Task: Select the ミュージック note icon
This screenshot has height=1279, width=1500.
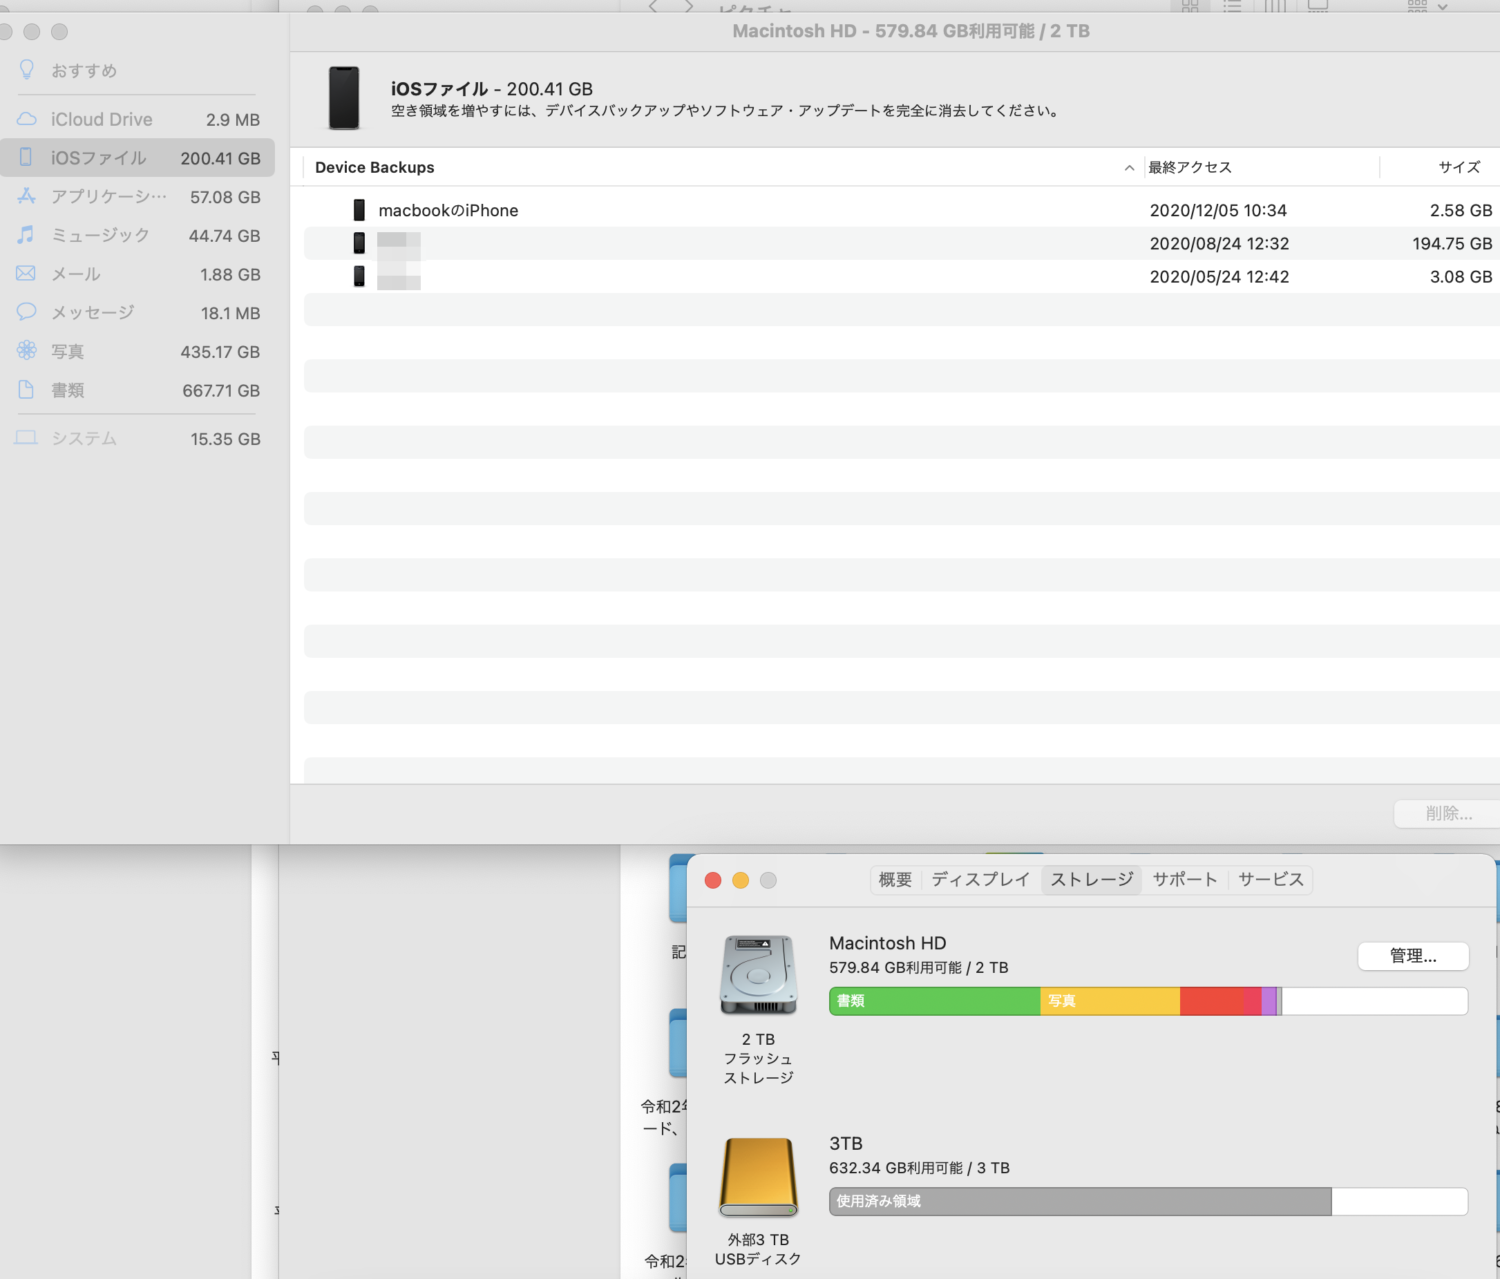Action: 27,235
